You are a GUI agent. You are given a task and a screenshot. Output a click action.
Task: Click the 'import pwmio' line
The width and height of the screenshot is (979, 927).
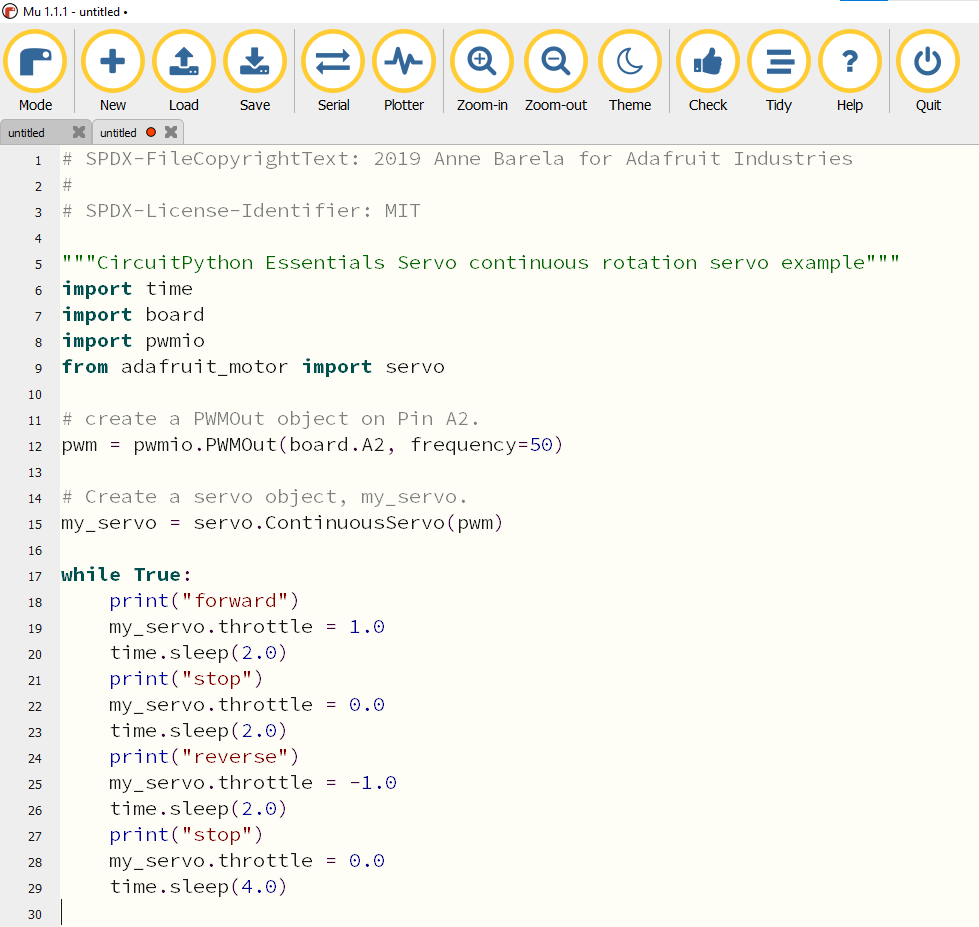click(x=133, y=341)
